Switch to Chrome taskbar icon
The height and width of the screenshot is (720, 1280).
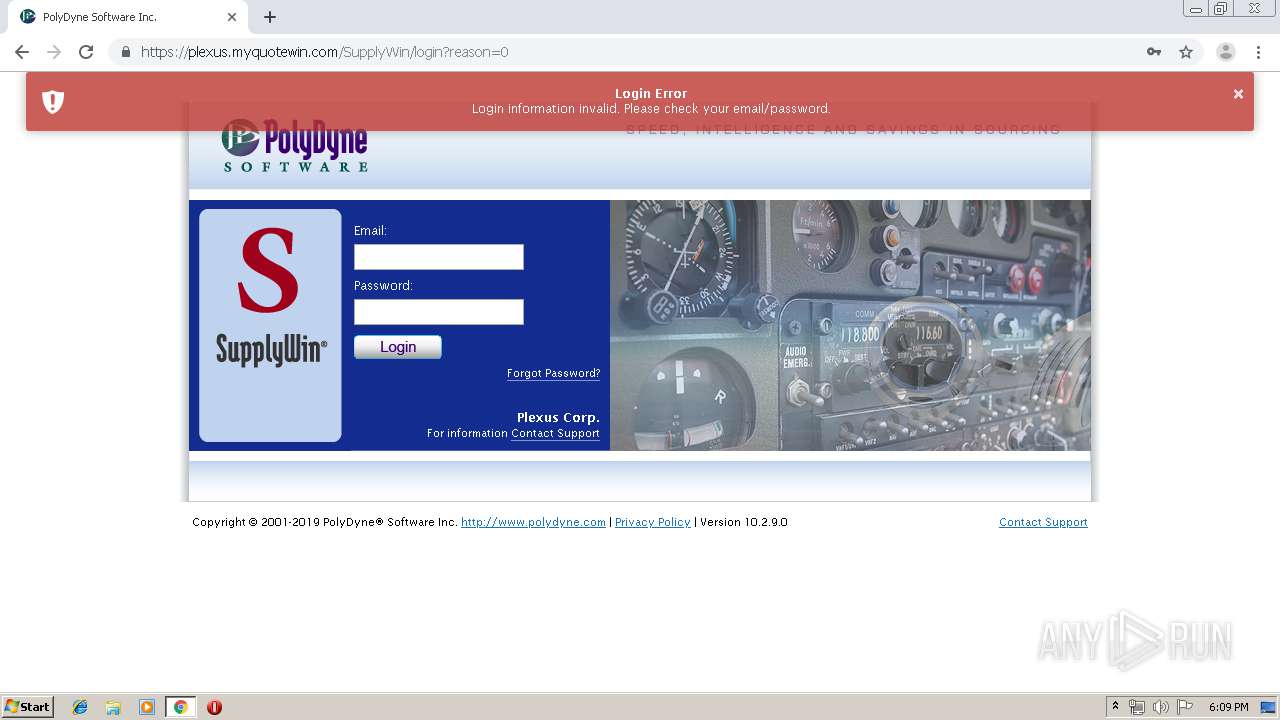coord(180,707)
